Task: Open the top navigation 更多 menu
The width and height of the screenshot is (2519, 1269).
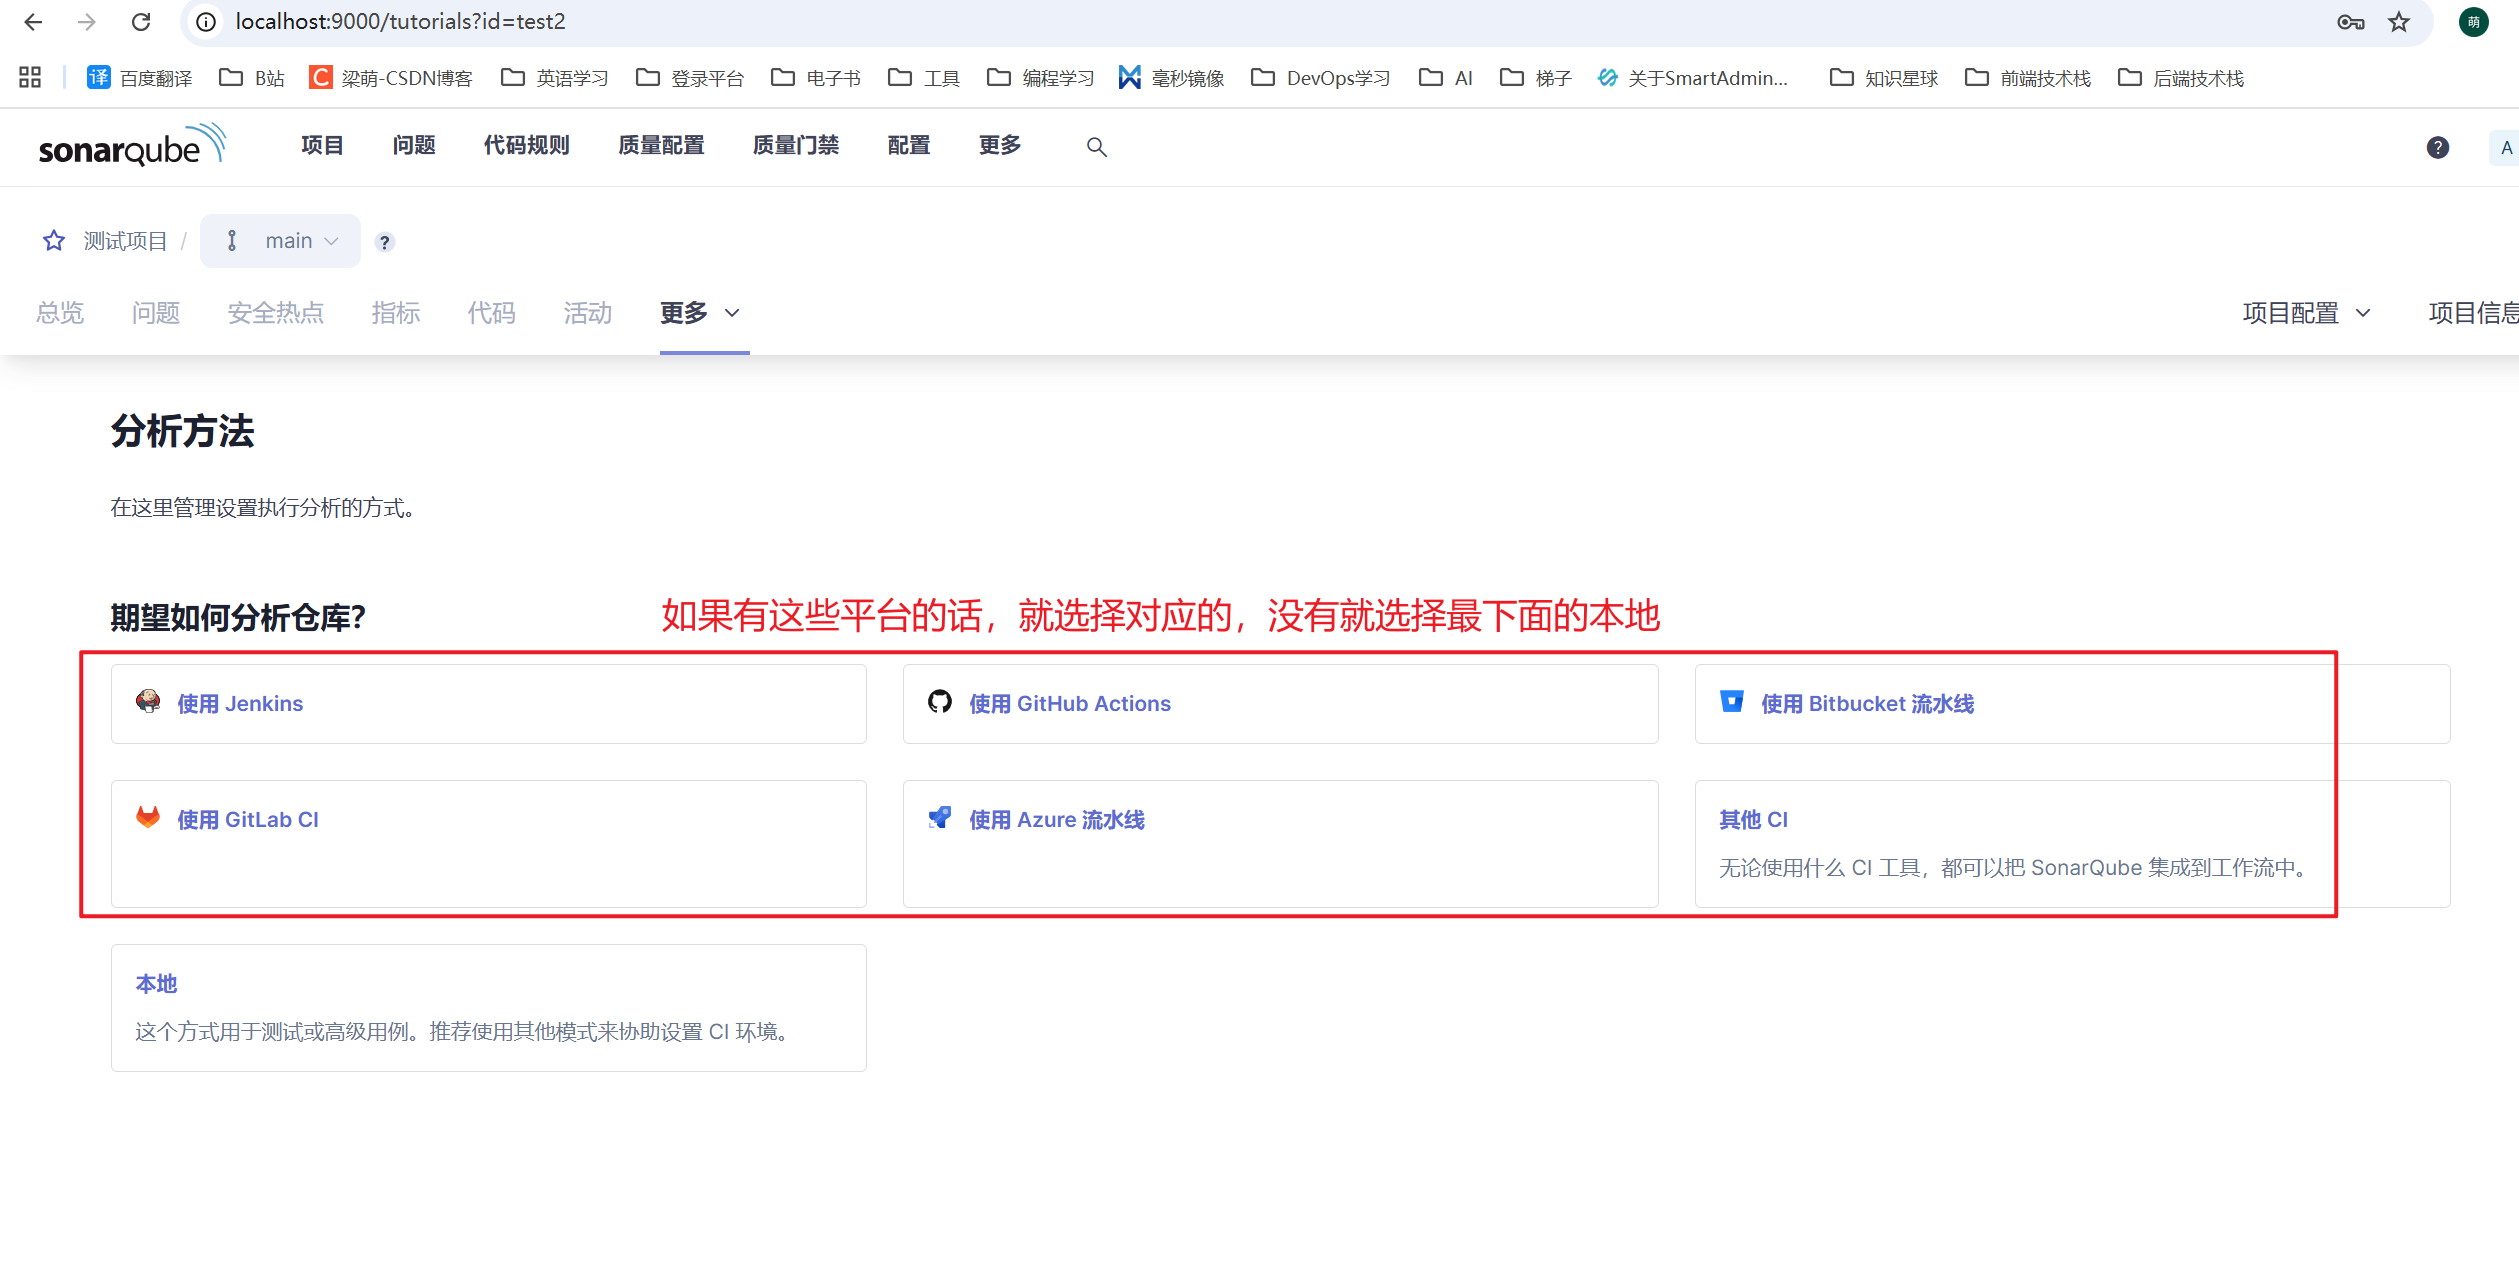Action: (1000, 146)
